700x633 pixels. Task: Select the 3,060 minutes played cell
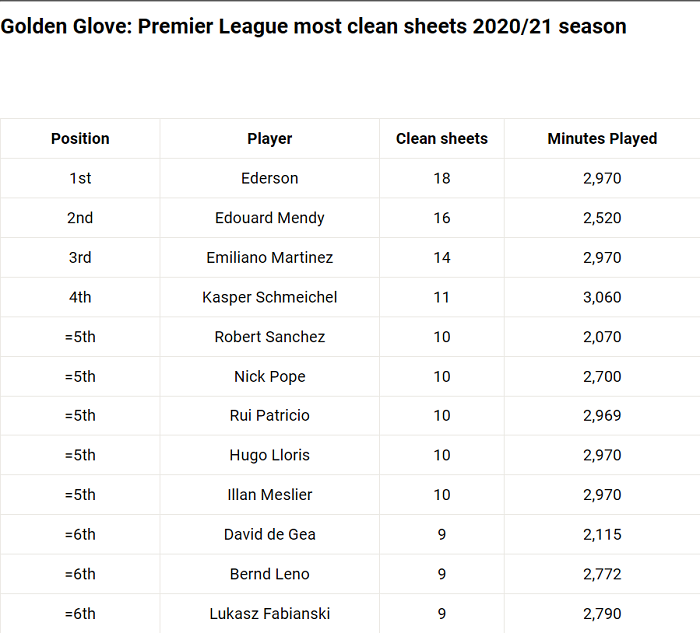602,297
